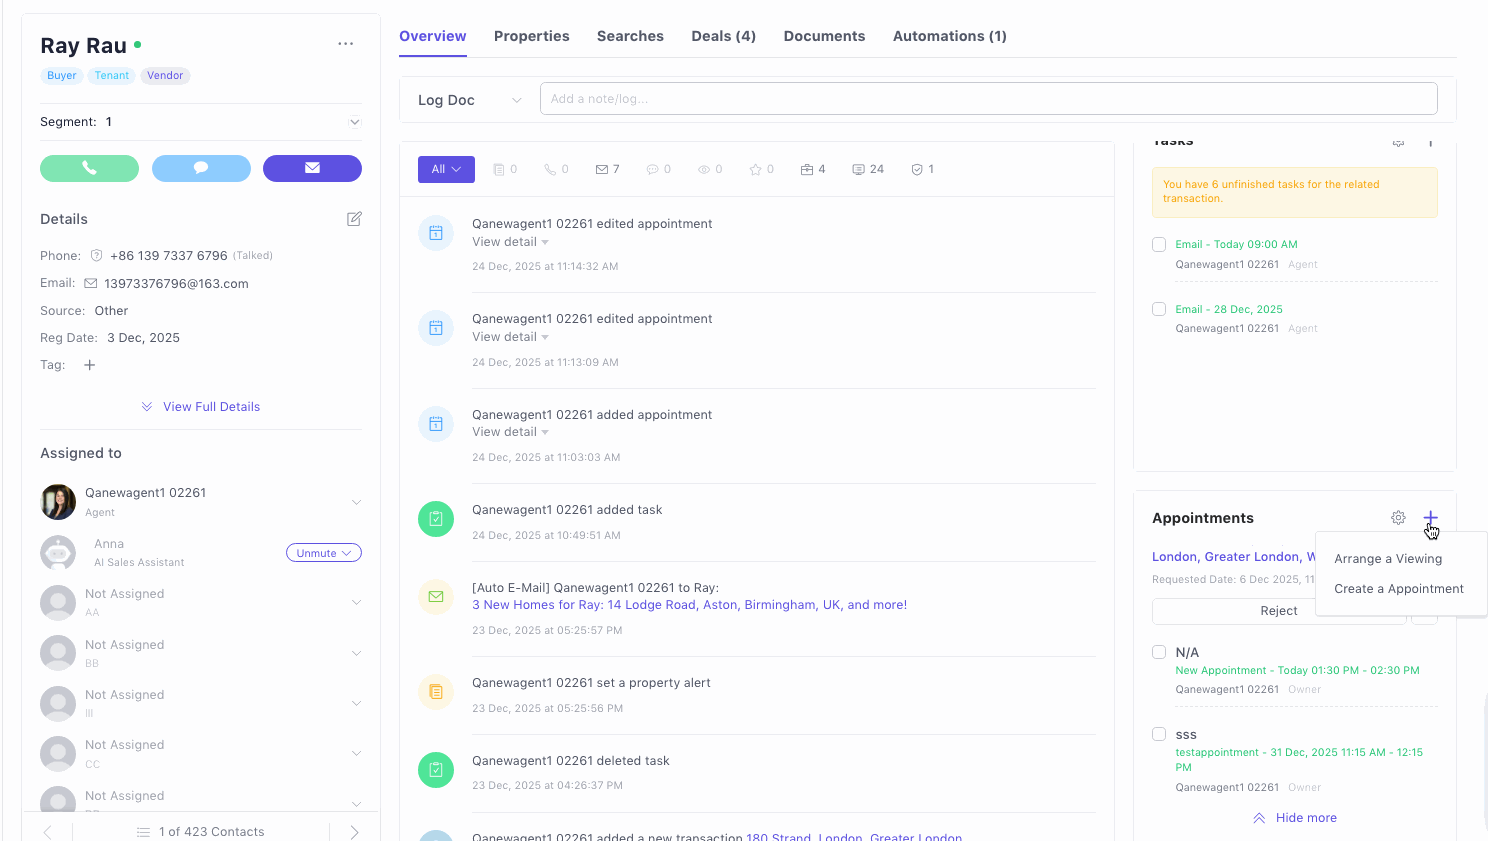Open Appointments settings gear icon

point(1398,518)
